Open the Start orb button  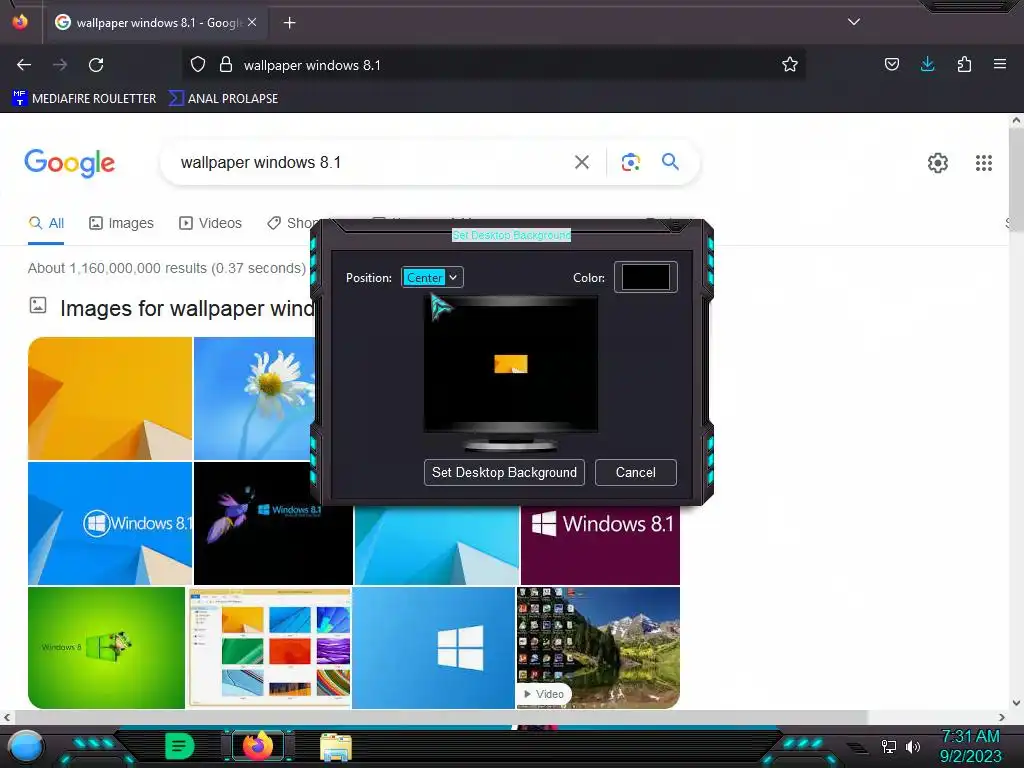point(25,746)
